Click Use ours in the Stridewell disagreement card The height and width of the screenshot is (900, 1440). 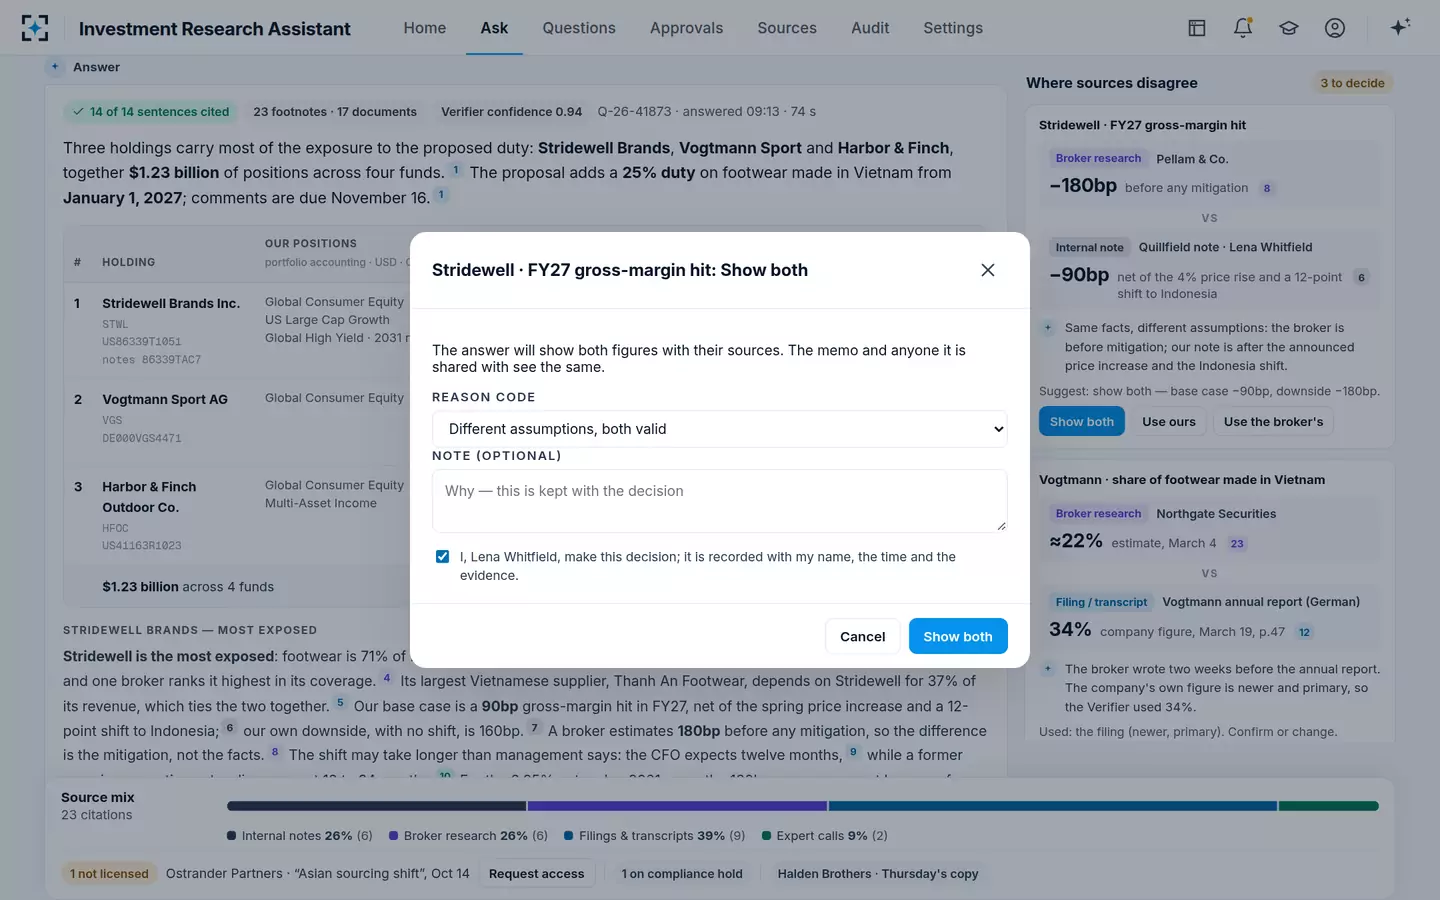pos(1169,422)
